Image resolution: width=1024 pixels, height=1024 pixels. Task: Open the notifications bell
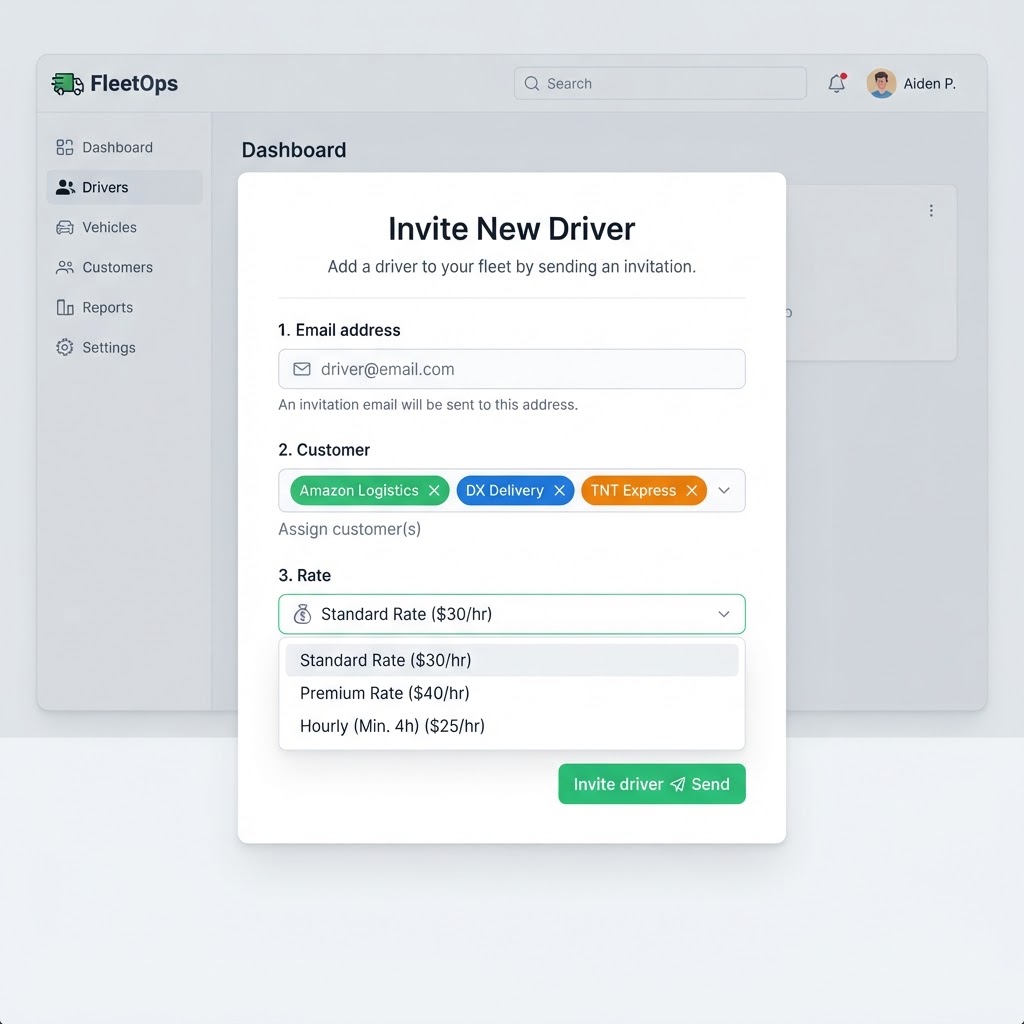837,83
